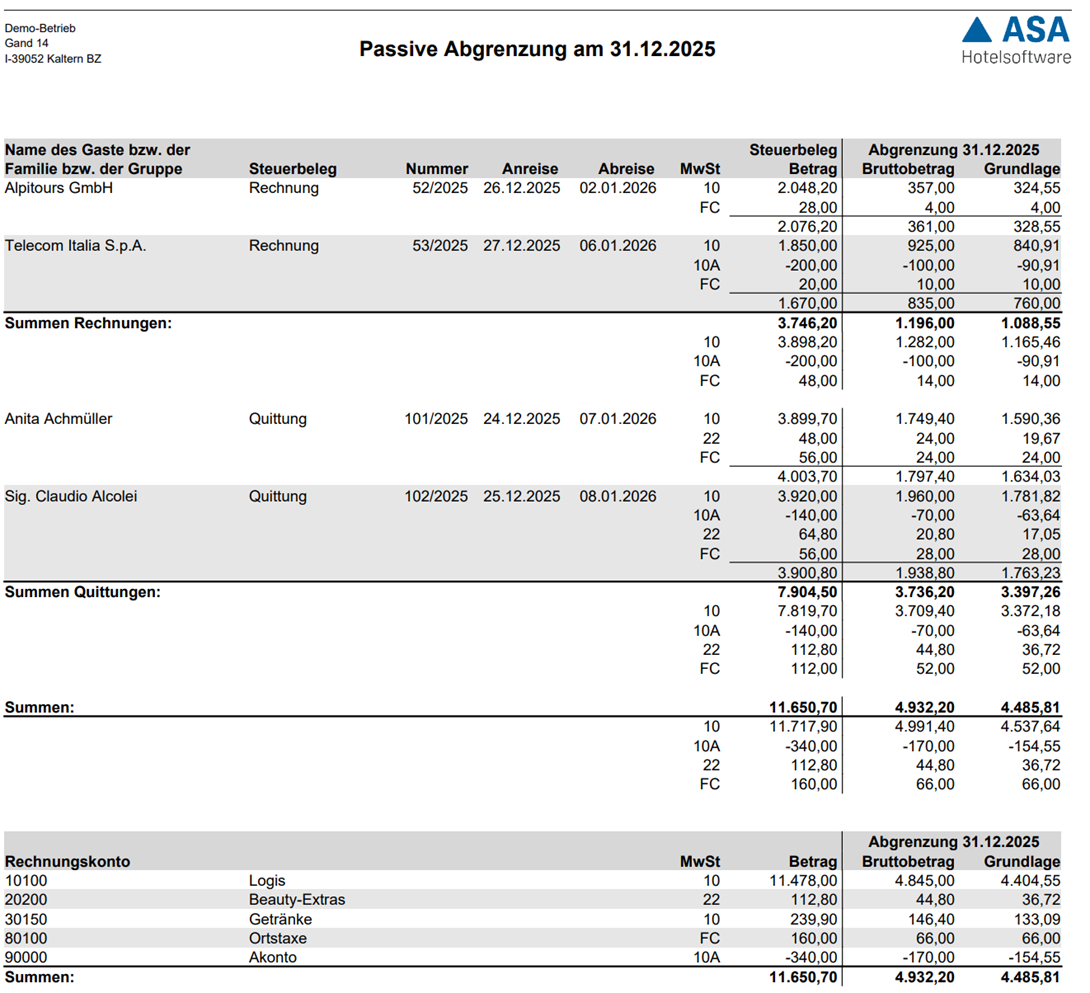Screen dimensions: 1090x993
Task: Select the Logis account row label
Action: 267,881
